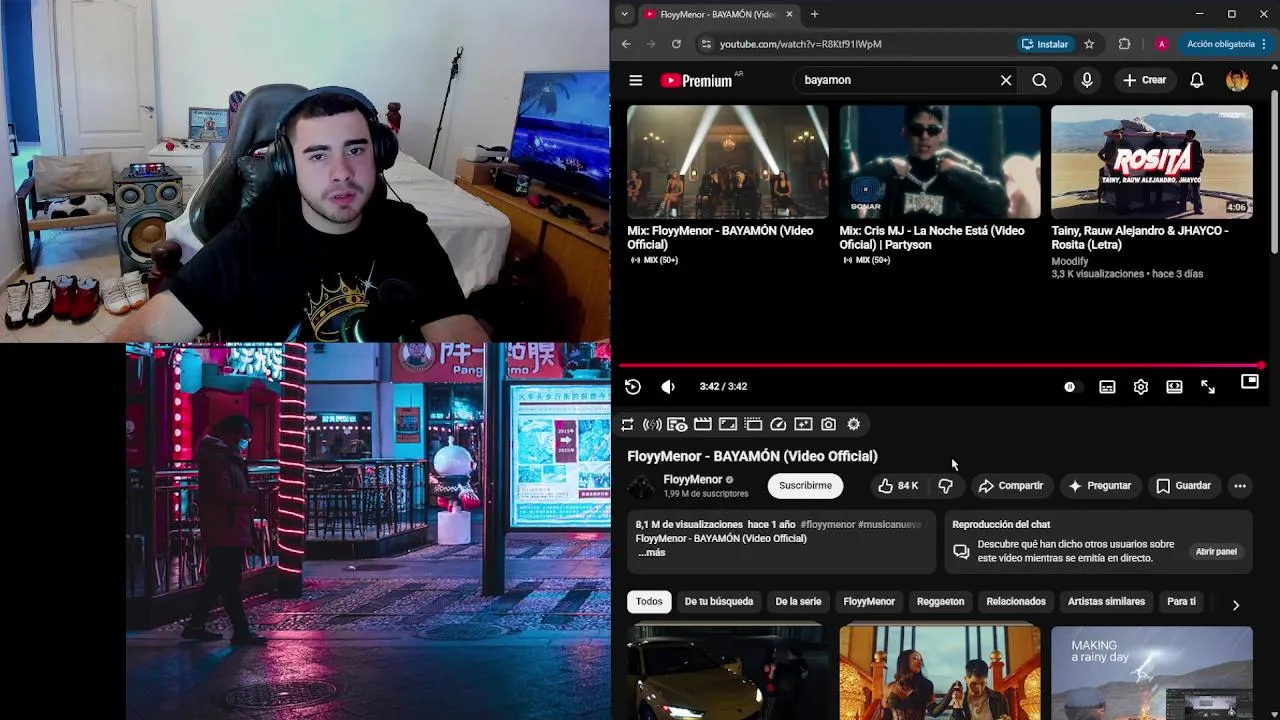Open the Modify channel link
Screen dimensions: 1280x720
(x=1070, y=262)
